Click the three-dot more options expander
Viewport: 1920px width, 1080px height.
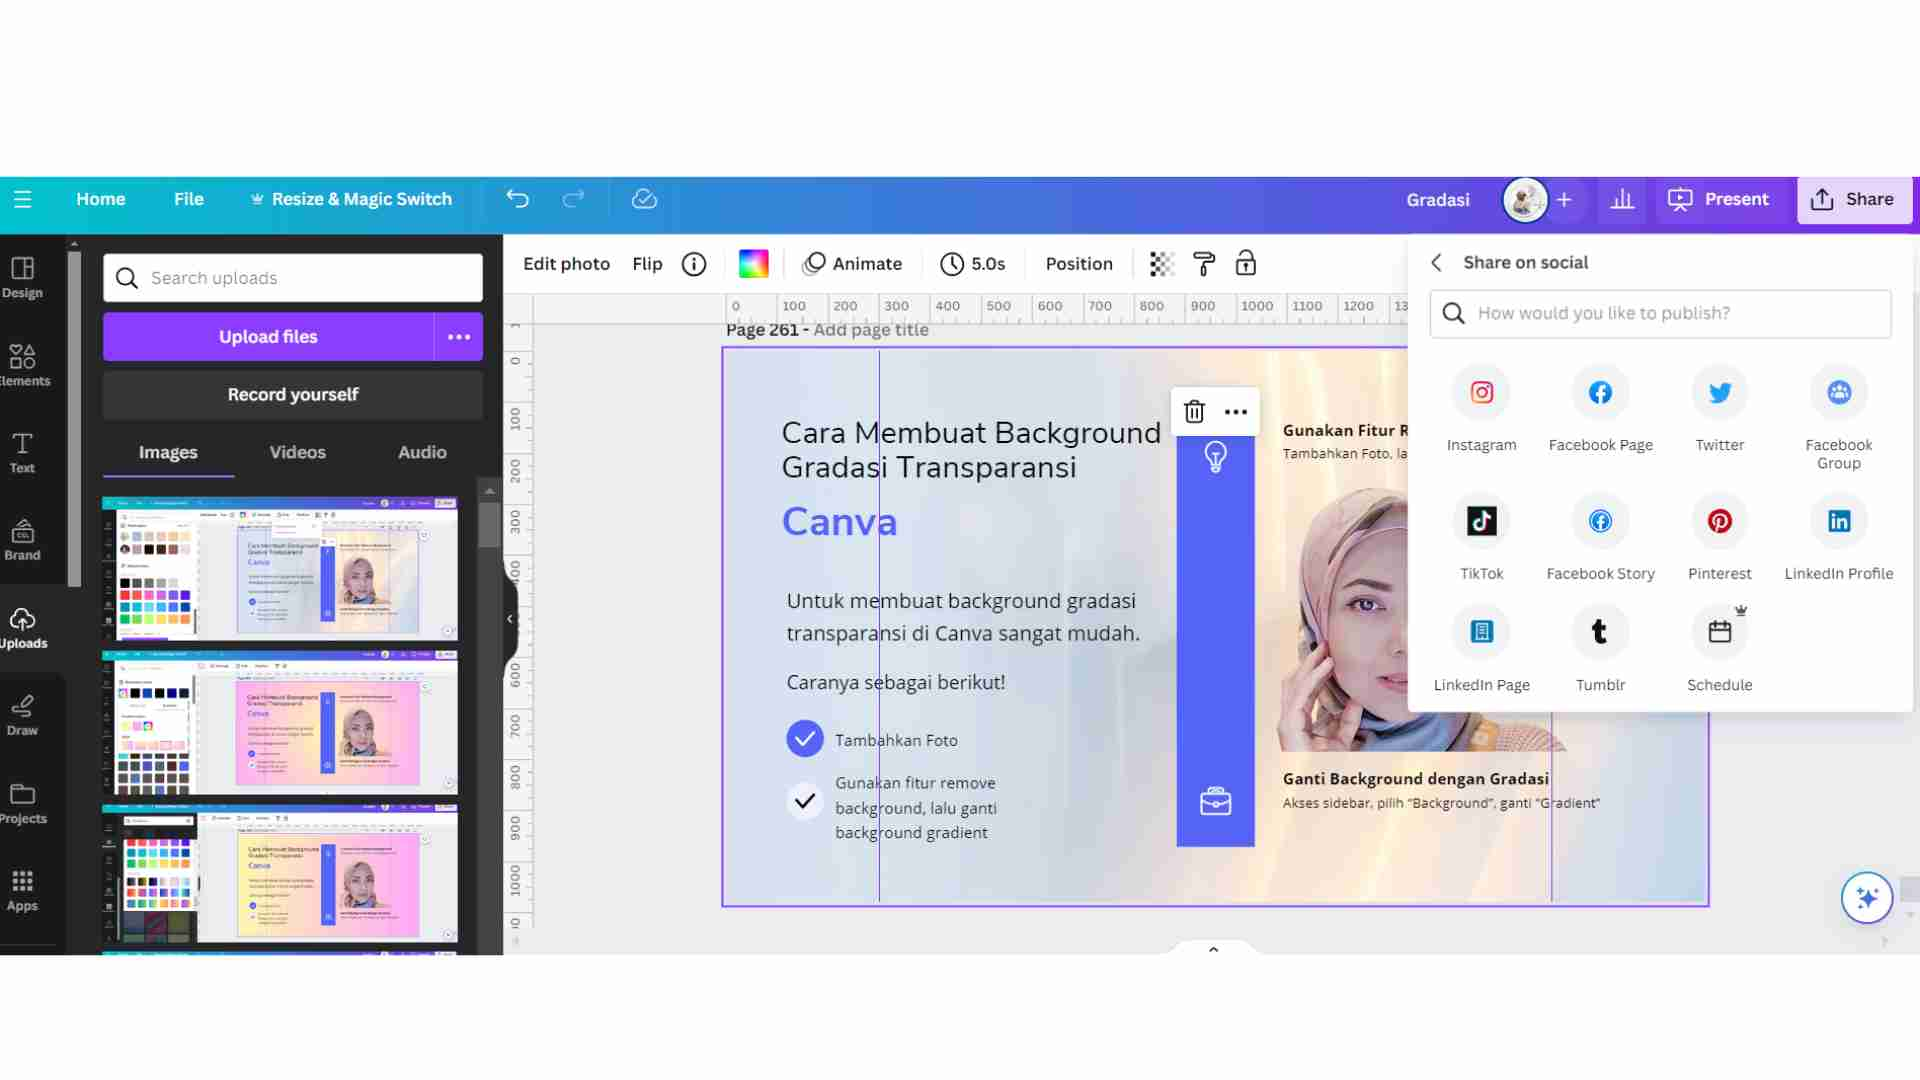pyautogui.click(x=1236, y=409)
